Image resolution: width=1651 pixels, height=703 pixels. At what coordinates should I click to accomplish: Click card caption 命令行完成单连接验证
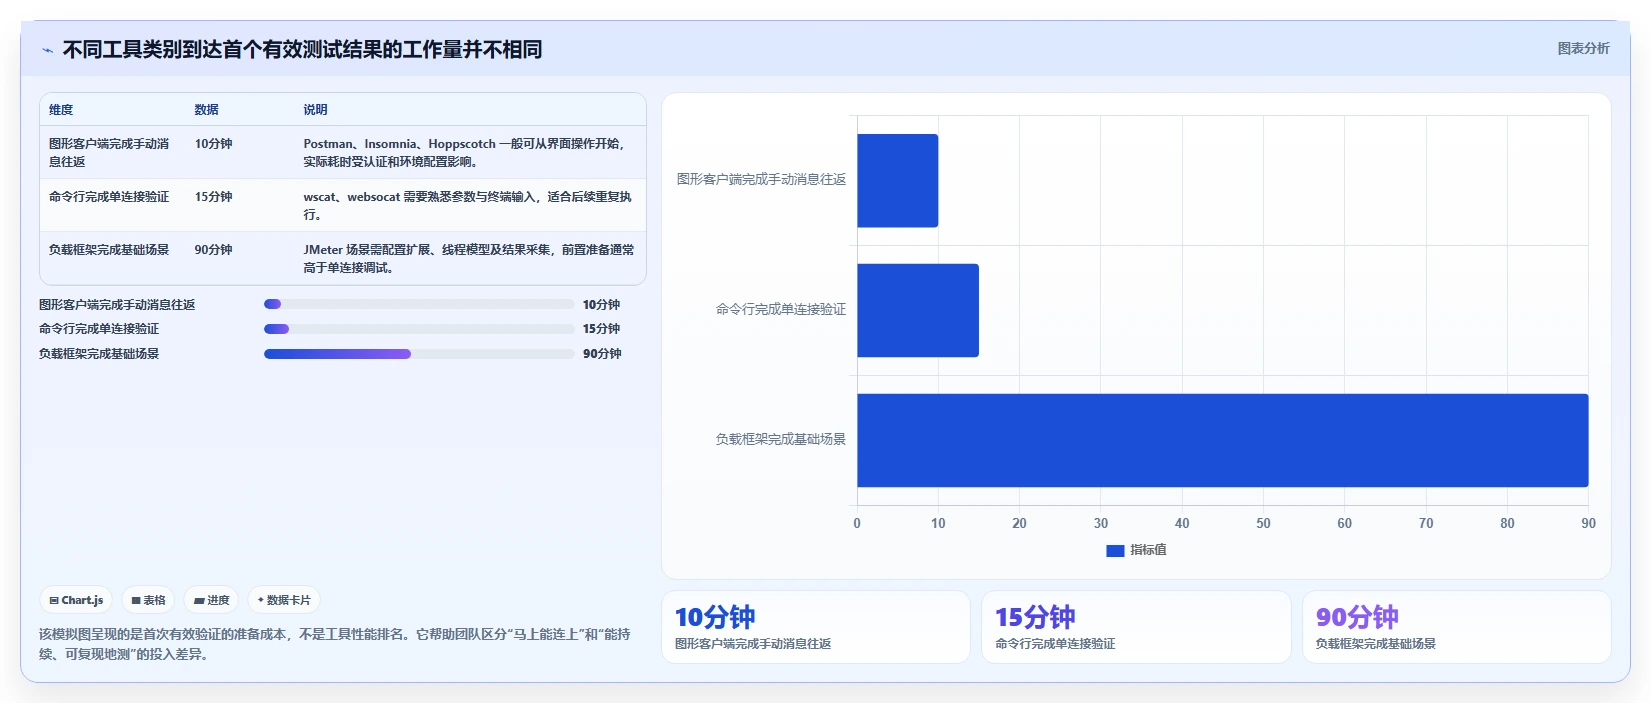[1055, 644]
